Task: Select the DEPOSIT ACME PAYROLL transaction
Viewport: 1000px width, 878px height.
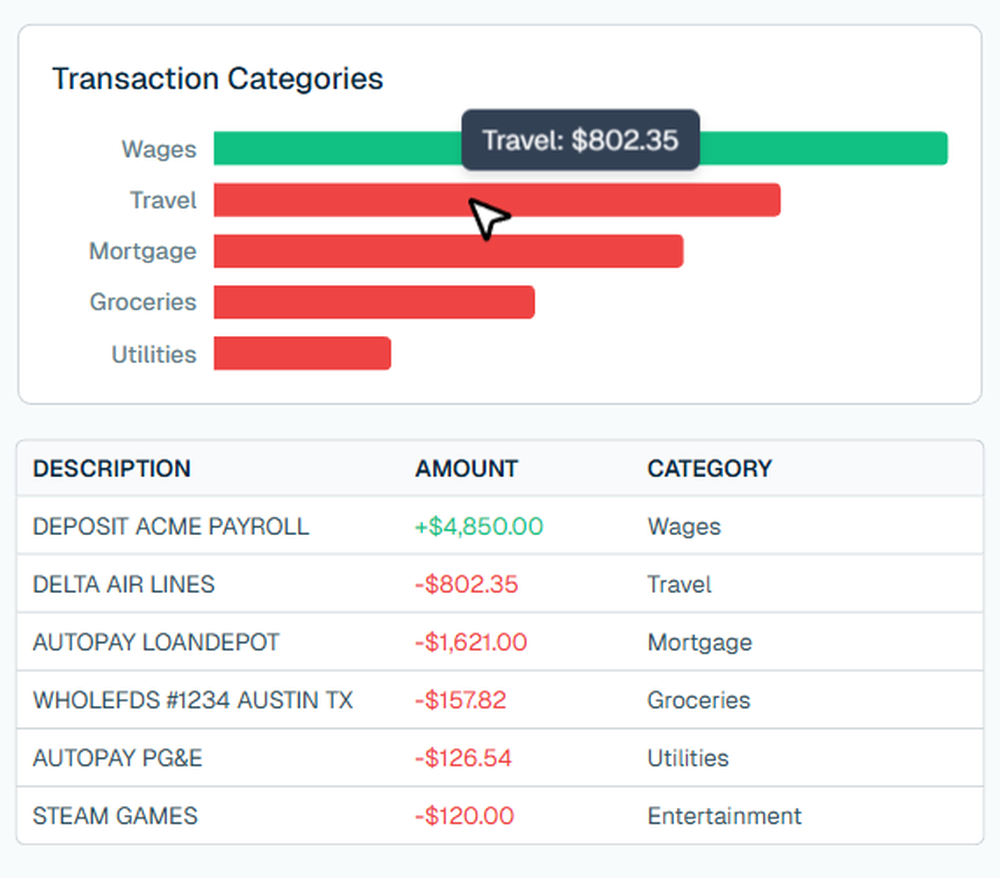Action: point(170,526)
